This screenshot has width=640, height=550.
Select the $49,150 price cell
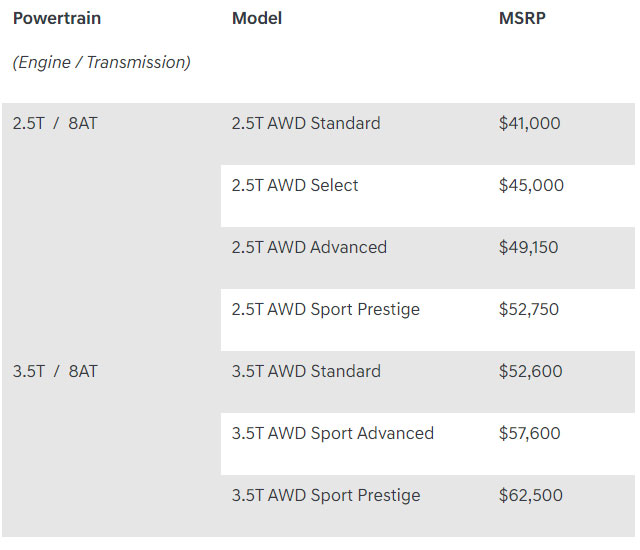point(529,247)
